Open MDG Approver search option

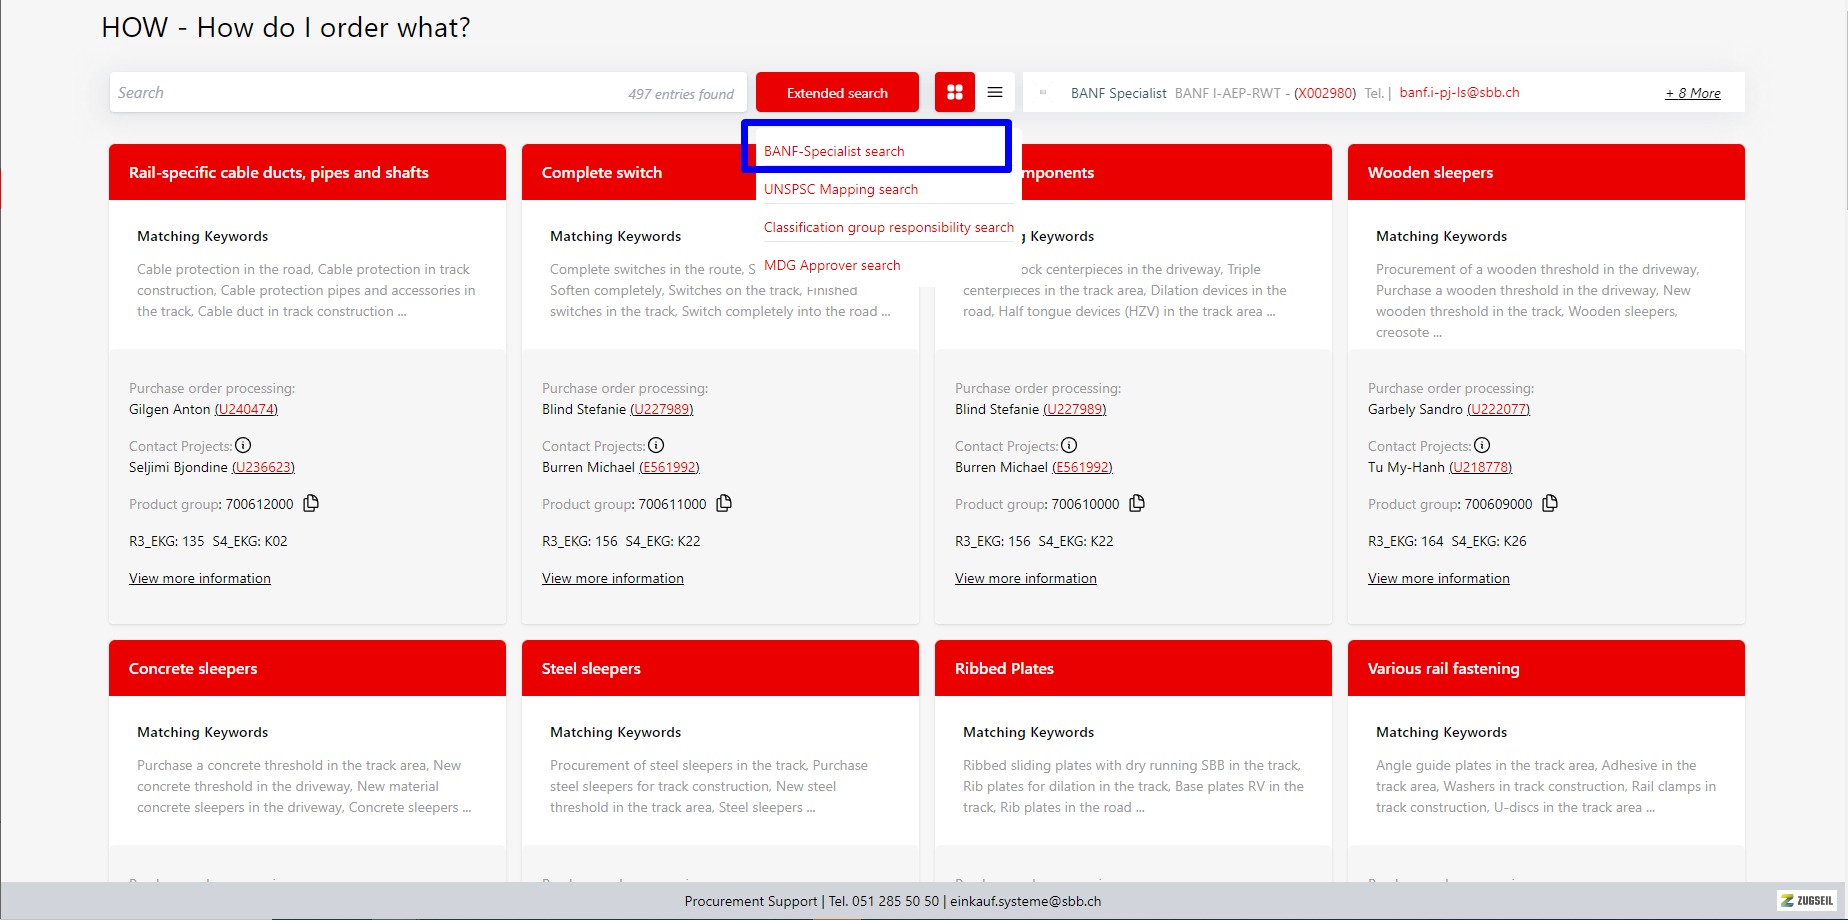tap(832, 265)
